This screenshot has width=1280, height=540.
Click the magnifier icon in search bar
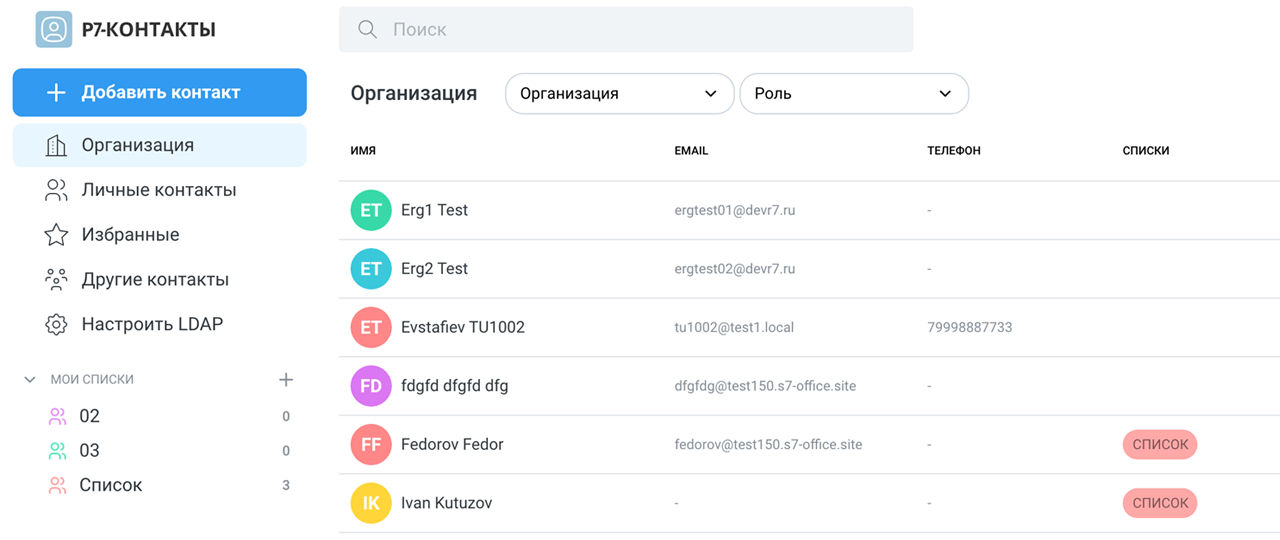(367, 30)
